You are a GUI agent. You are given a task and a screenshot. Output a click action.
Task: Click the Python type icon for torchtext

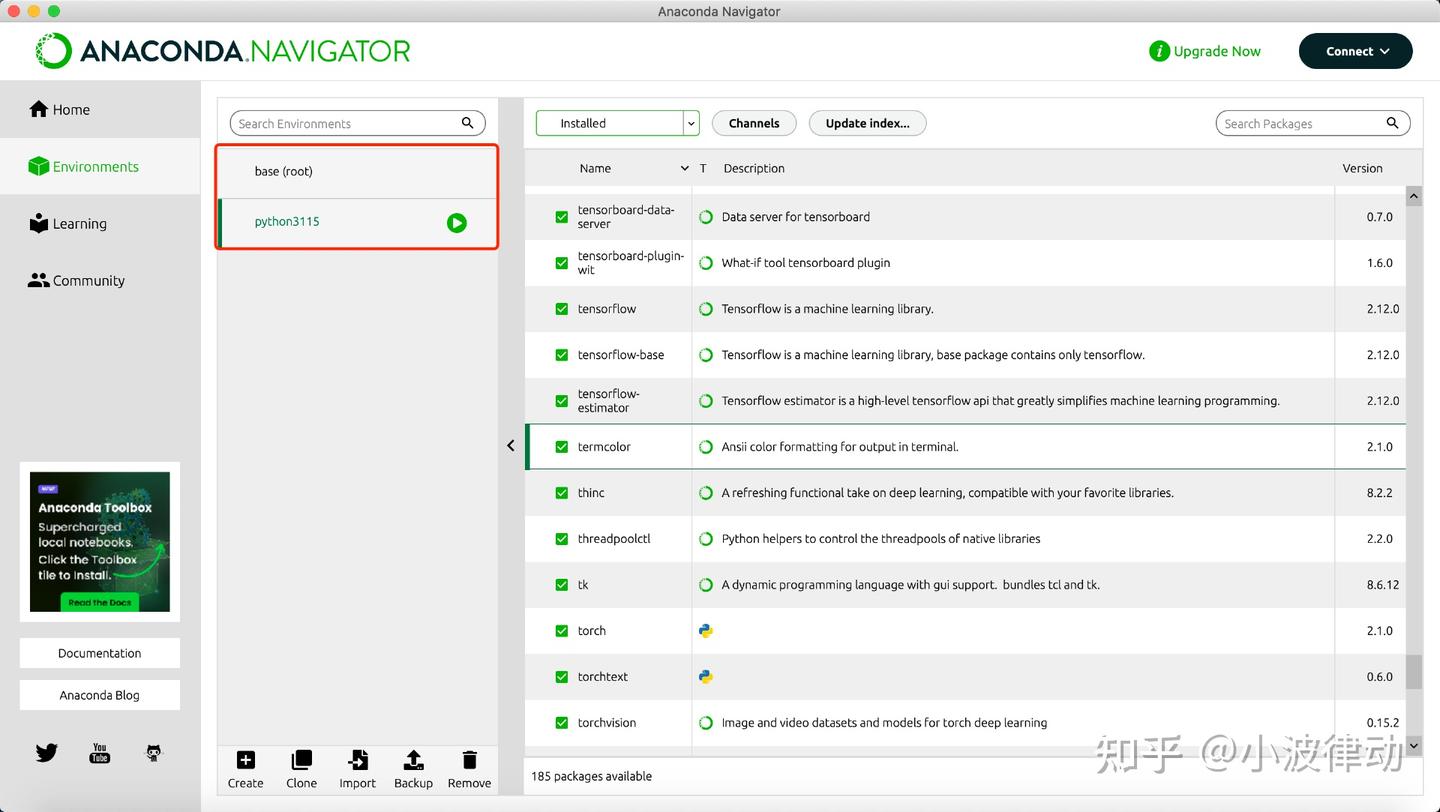pyautogui.click(x=706, y=676)
